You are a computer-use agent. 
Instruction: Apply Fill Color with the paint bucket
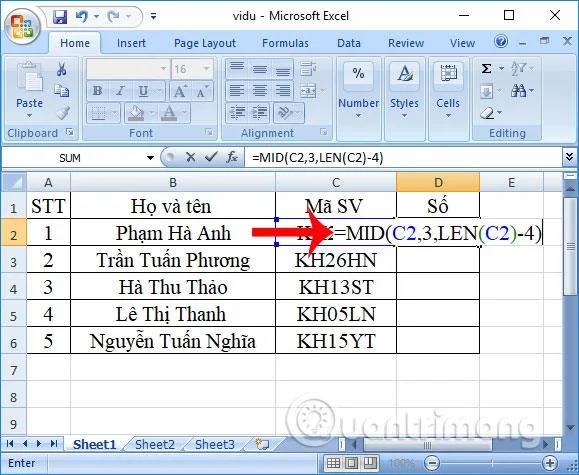coord(136,113)
